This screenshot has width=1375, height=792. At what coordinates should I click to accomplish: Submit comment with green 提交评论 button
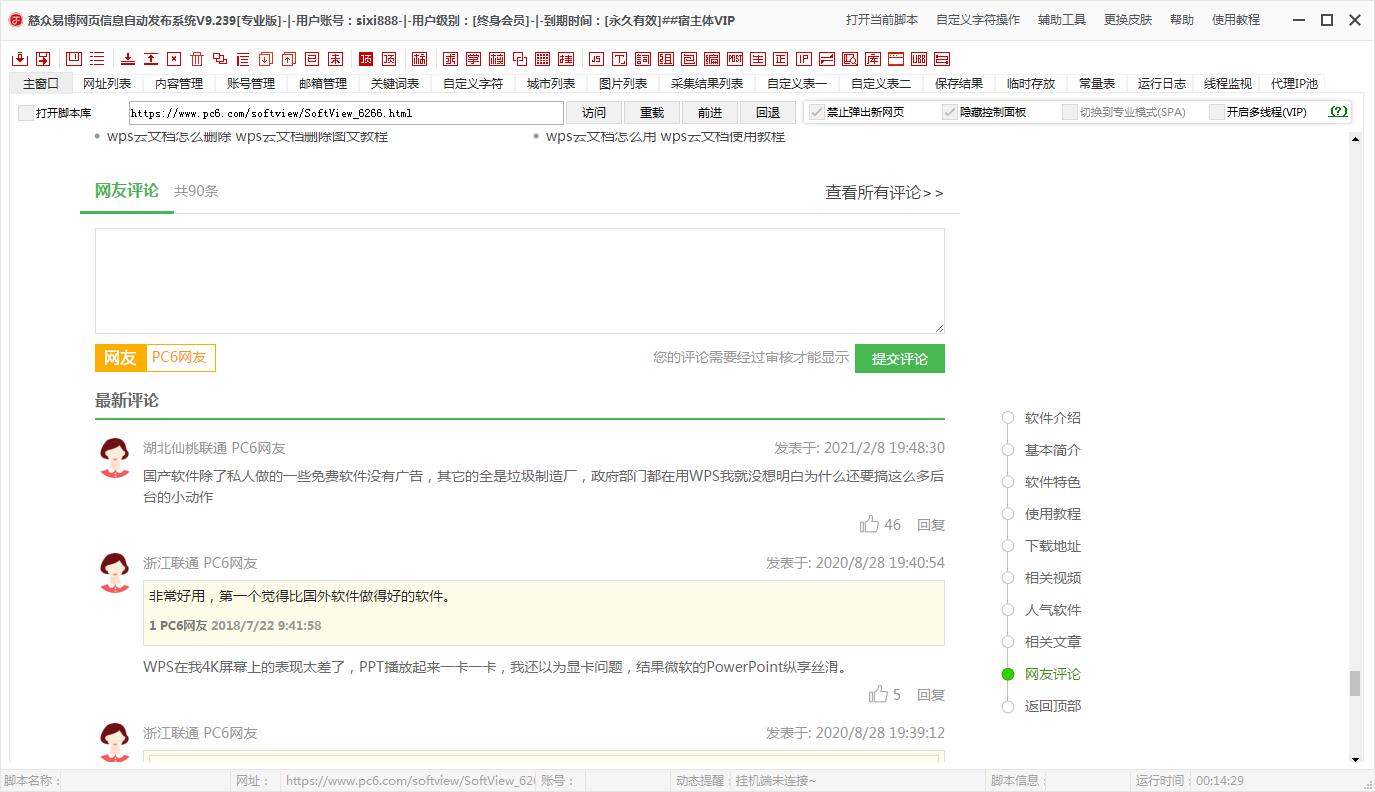click(x=900, y=359)
